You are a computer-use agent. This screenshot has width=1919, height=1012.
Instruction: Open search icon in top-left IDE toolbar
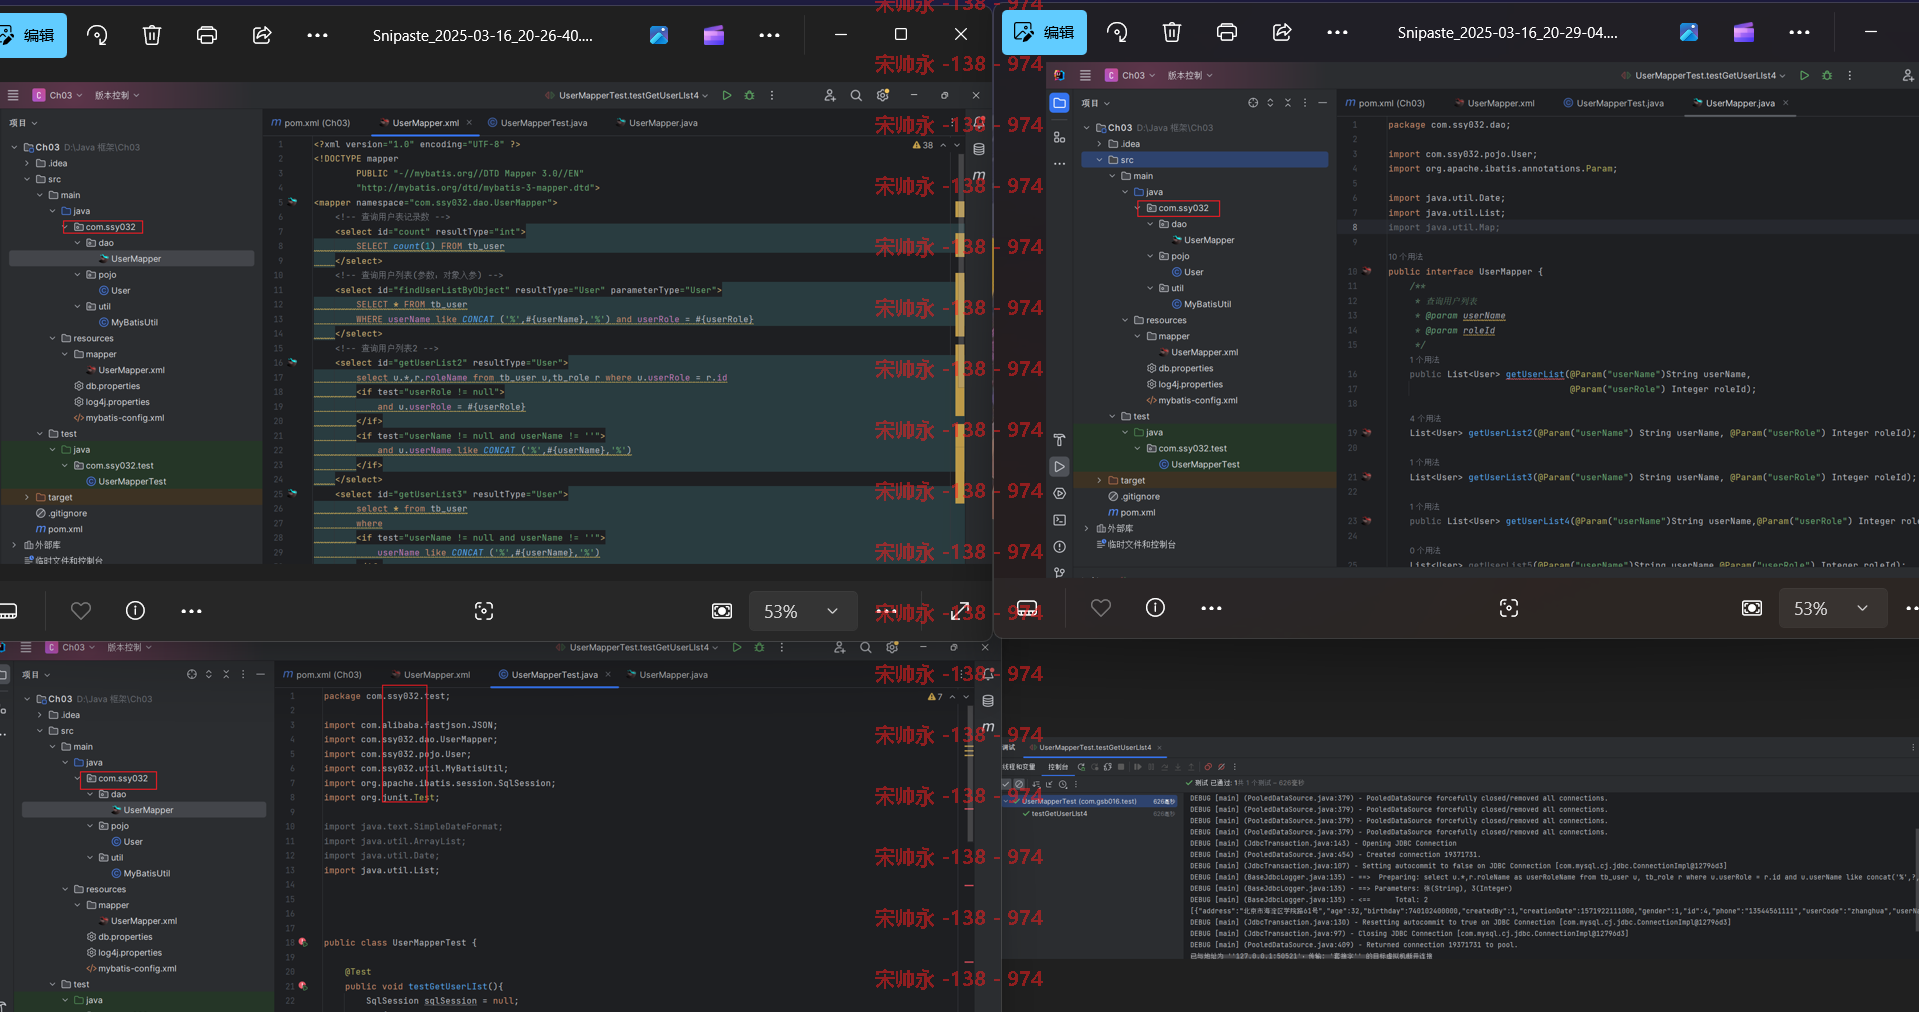pos(856,95)
